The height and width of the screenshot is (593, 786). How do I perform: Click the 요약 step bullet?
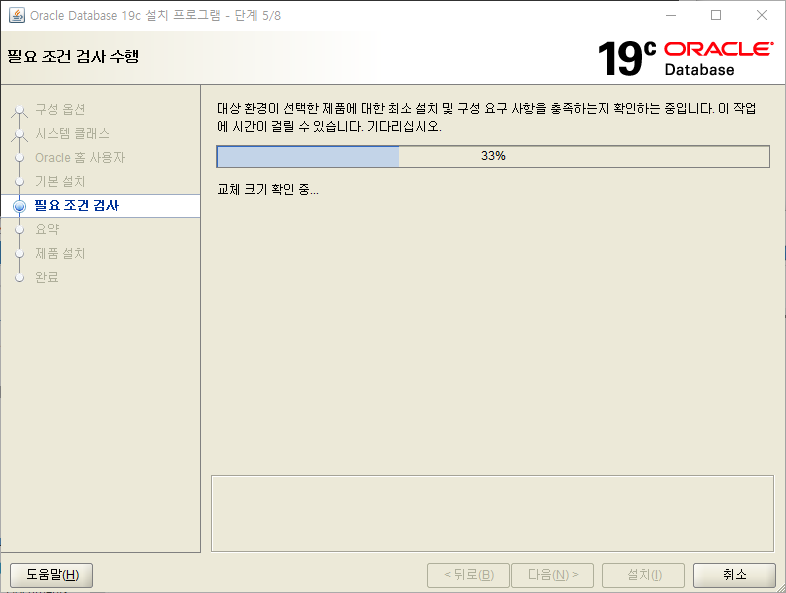point(20,230)
